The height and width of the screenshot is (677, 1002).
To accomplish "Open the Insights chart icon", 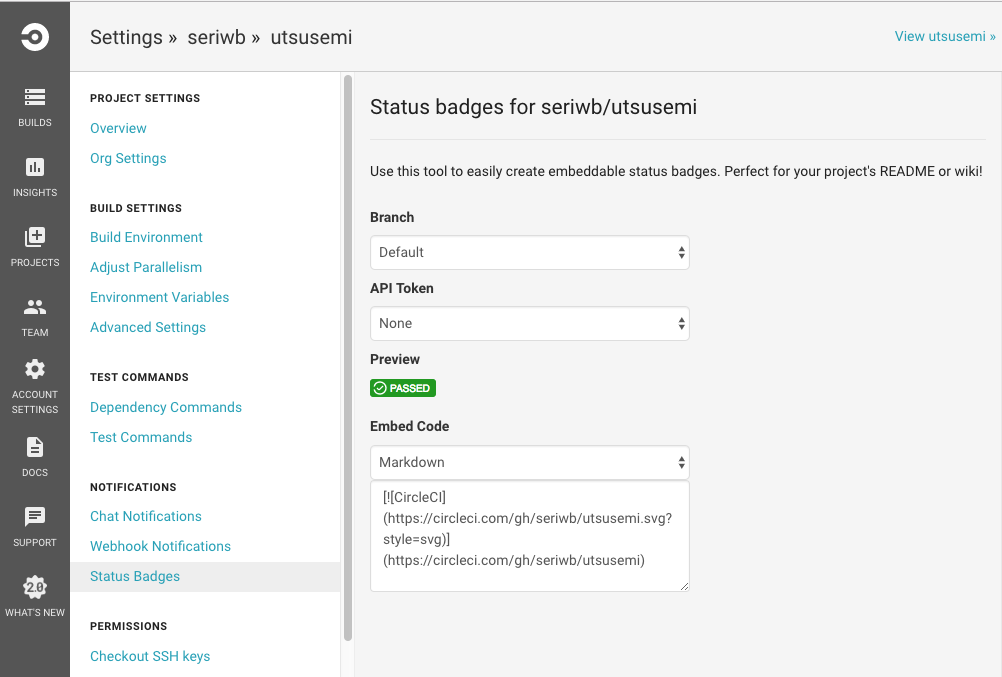I will 35,167.
